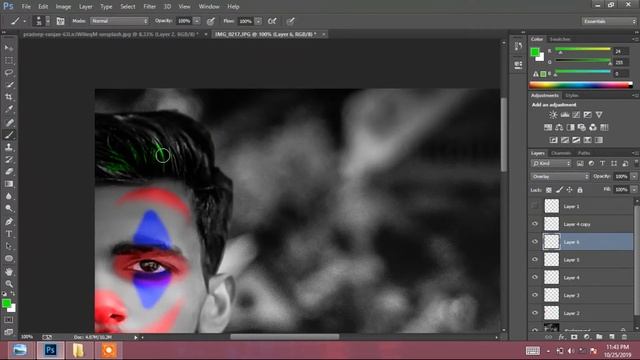The width and height of the screenshot is (640, 360).
Task: Open the brush preset picker arrow
Action: tap(48, 21)
